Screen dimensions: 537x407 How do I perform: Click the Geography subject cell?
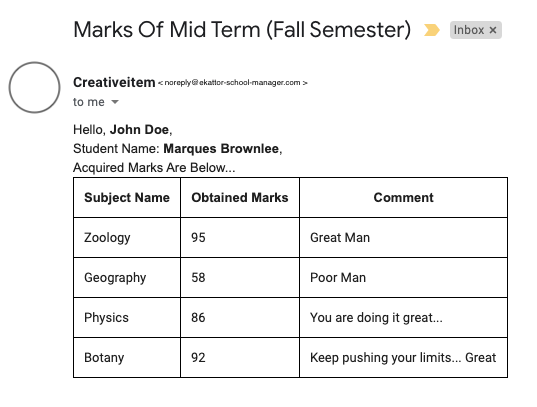tap(127, 278)
